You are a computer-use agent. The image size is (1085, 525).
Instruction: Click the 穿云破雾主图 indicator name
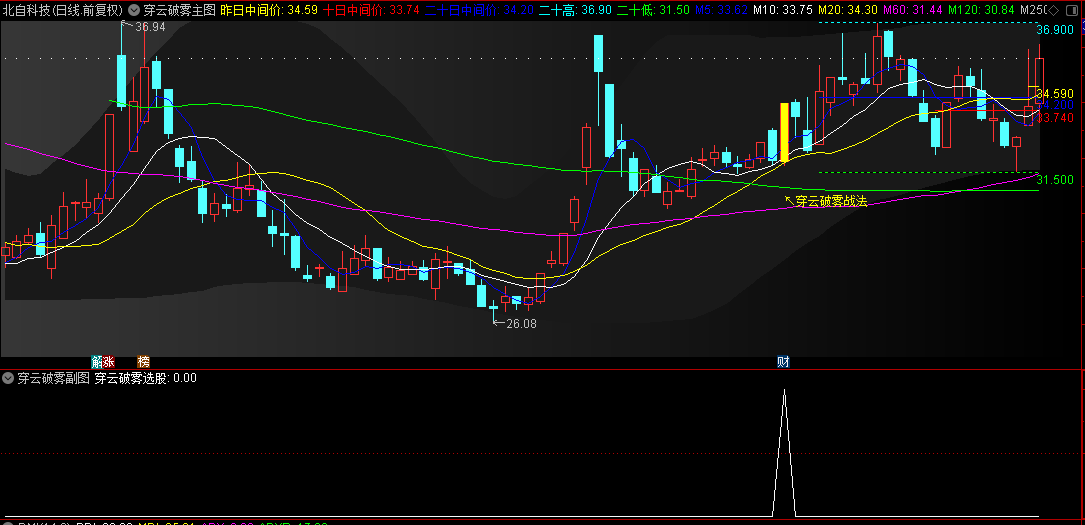point(179,10)
